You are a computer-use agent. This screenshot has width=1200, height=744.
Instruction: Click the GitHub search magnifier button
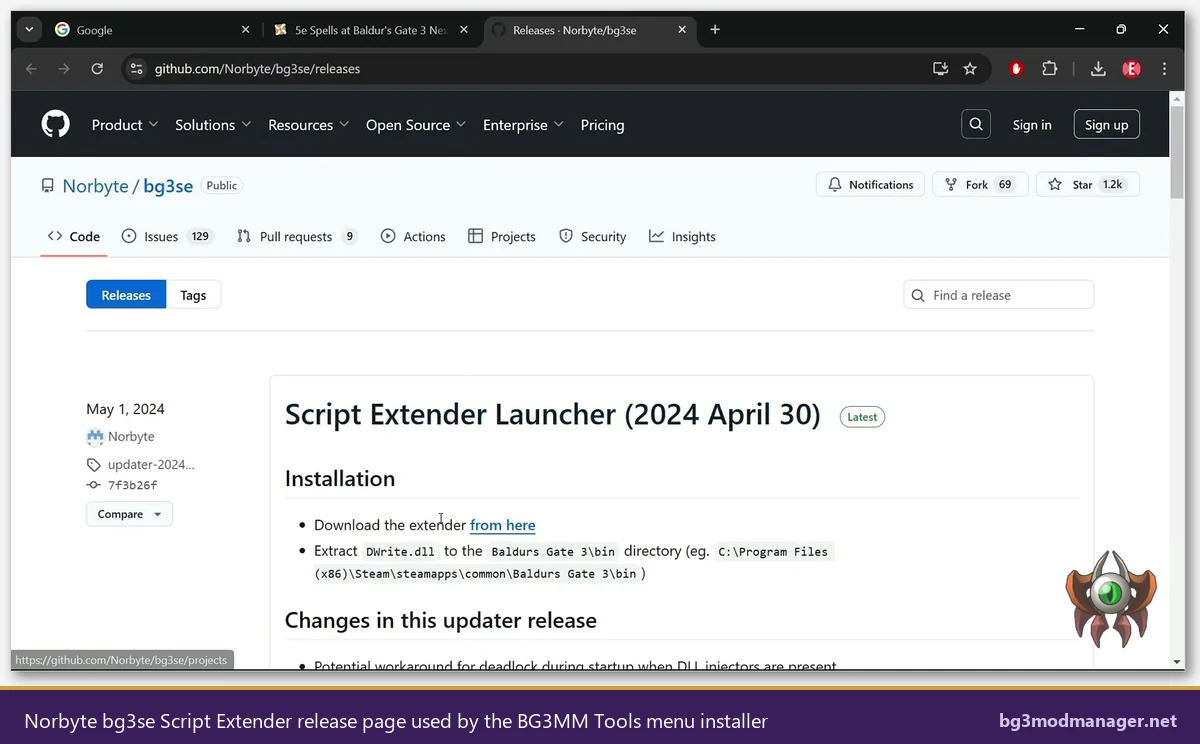[976, 124]
